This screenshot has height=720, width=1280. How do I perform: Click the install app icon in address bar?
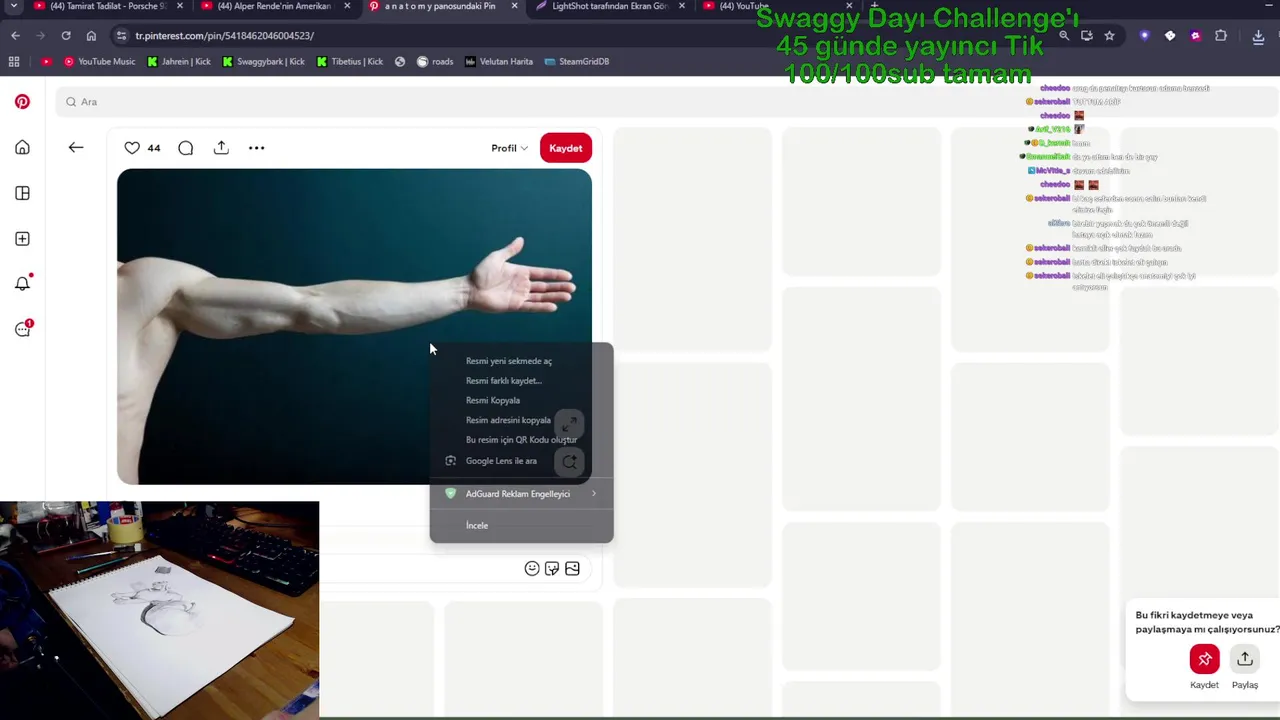point(1087,36)
